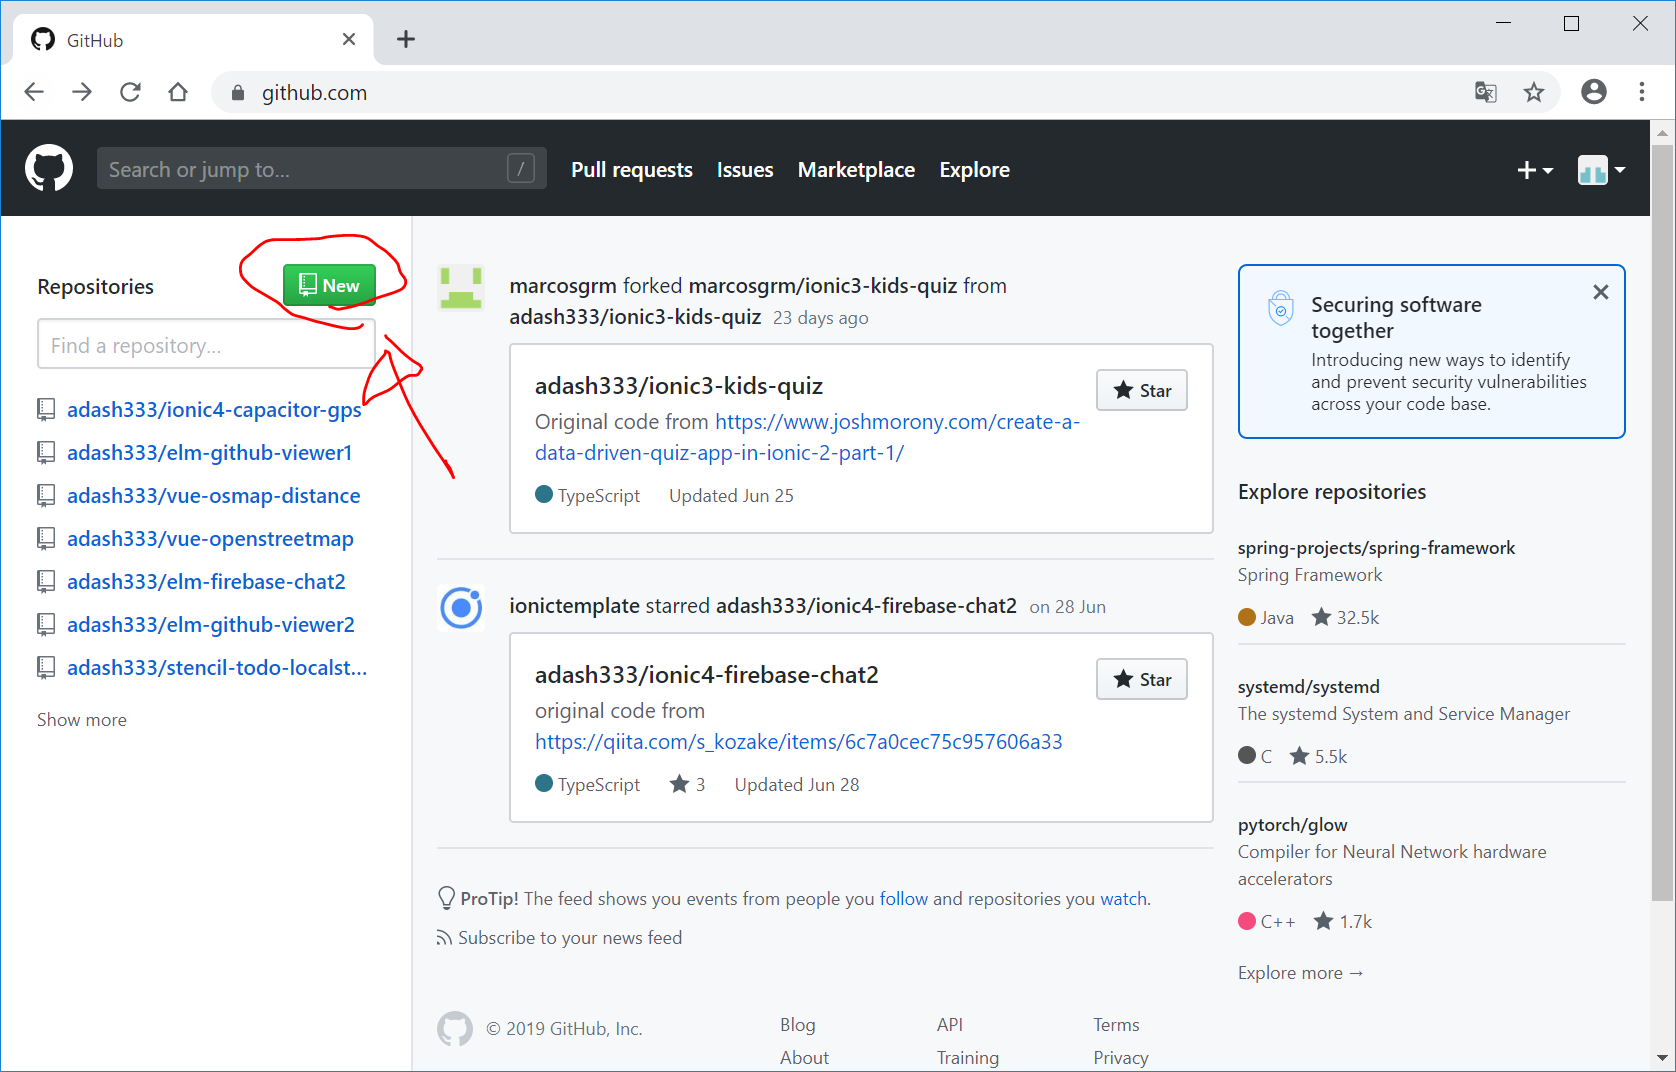Click the ionictemplate avatar icon

[461, 607]
